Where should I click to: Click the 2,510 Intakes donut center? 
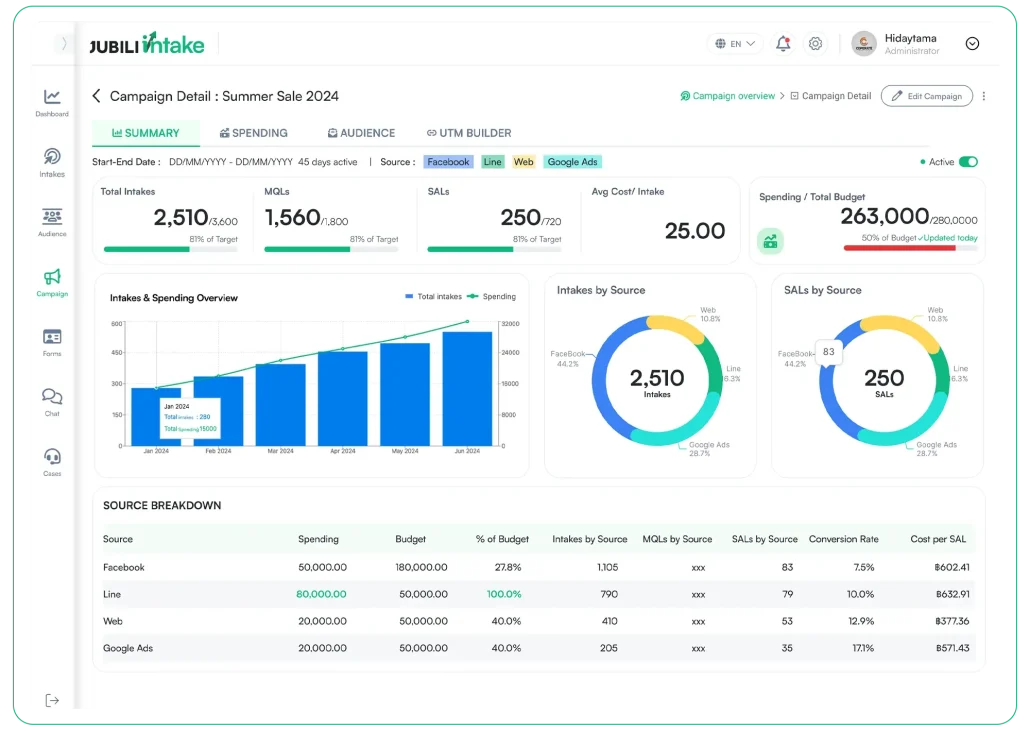pyautogui.click(x=657, y=382)
